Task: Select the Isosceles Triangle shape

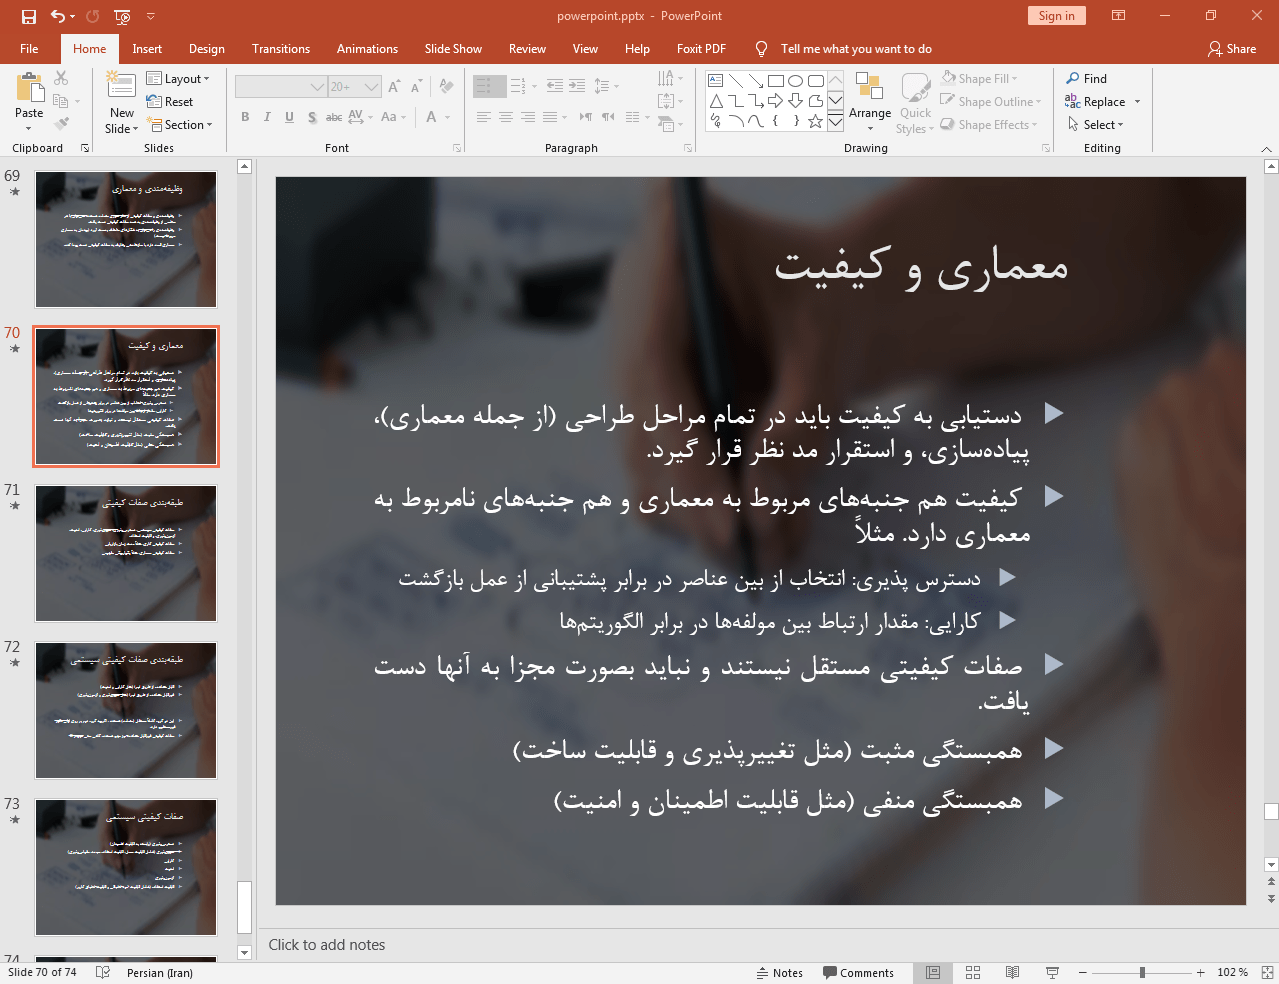Action: [716, 101]
